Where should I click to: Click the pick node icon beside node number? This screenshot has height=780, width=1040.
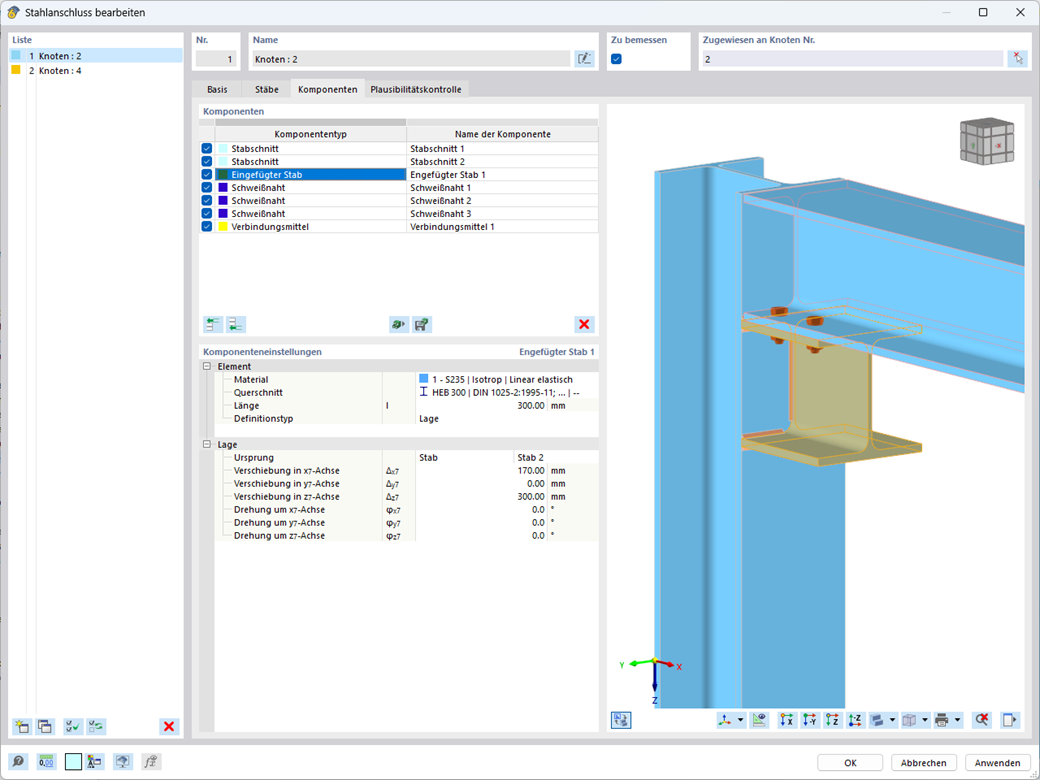[1017, 59]
